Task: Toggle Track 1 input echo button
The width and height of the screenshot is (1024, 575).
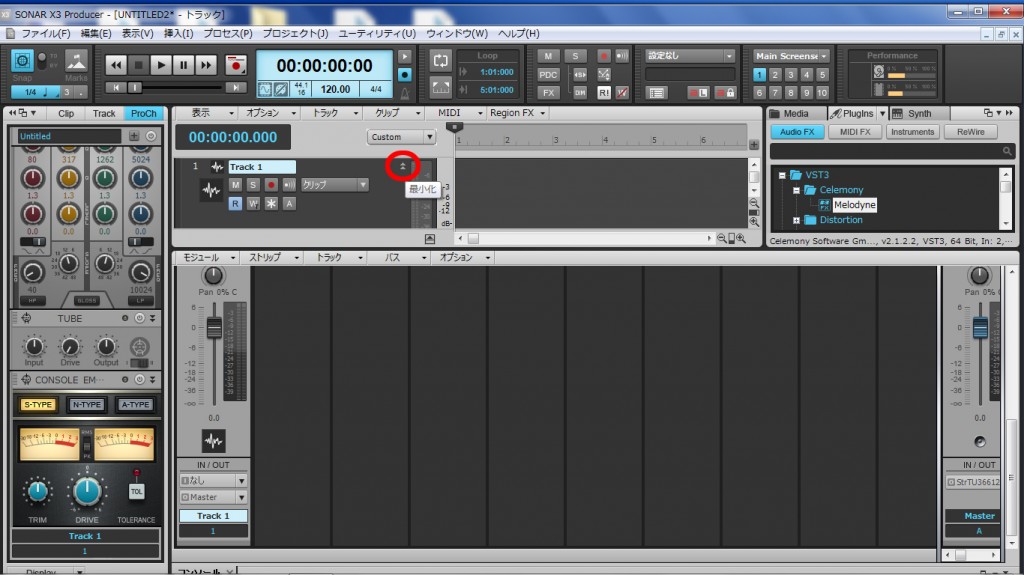Action: 289,185
